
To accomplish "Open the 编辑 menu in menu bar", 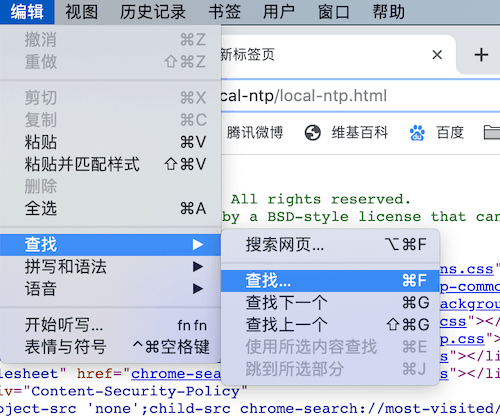I will (27, 12).
